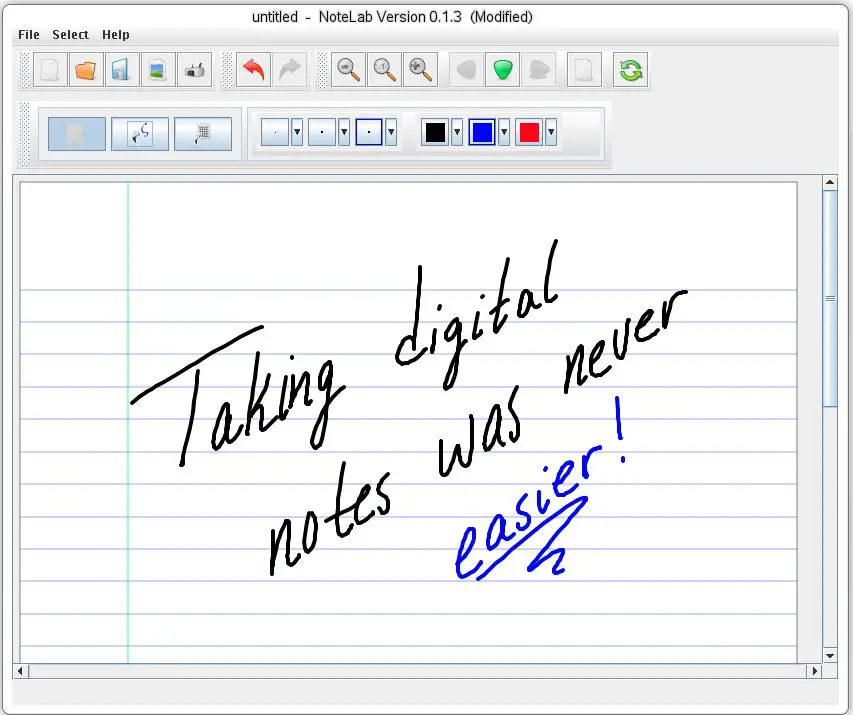
Task: Open dropdown next to red color
Action: coord(551,132)
